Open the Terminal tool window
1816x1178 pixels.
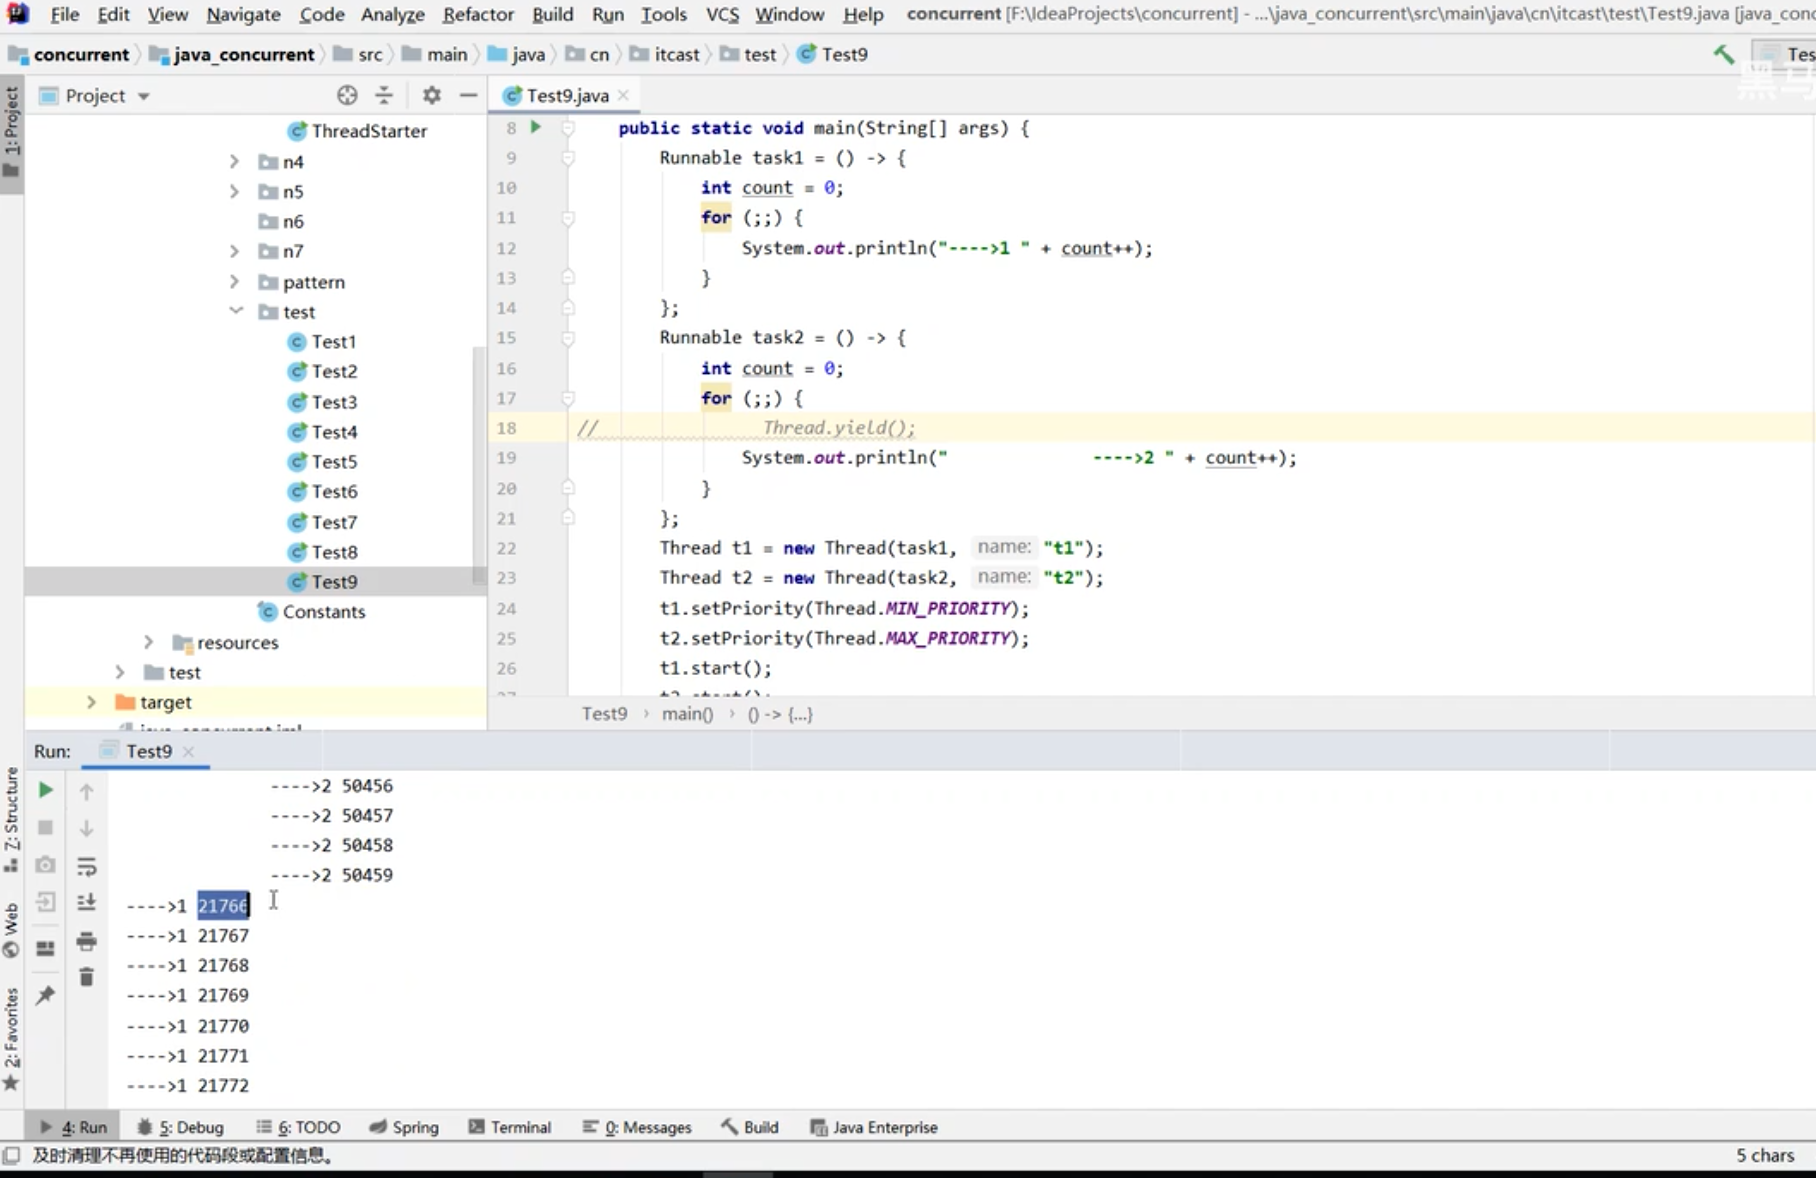point(510,1127)
